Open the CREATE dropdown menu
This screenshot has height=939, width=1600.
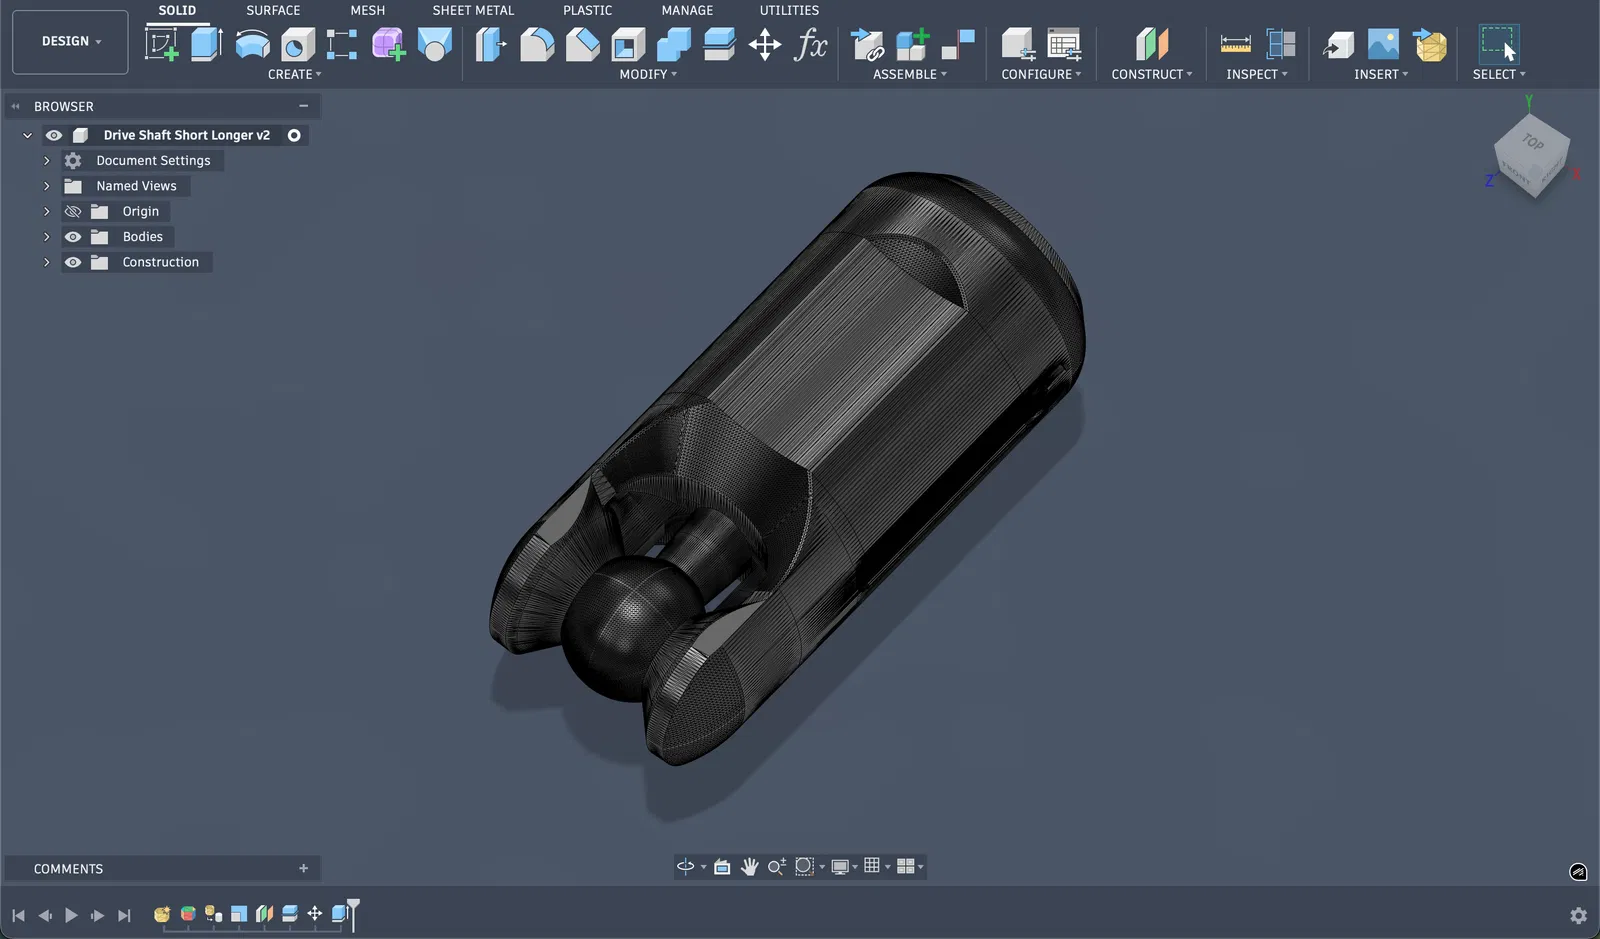tap(295, 74)
